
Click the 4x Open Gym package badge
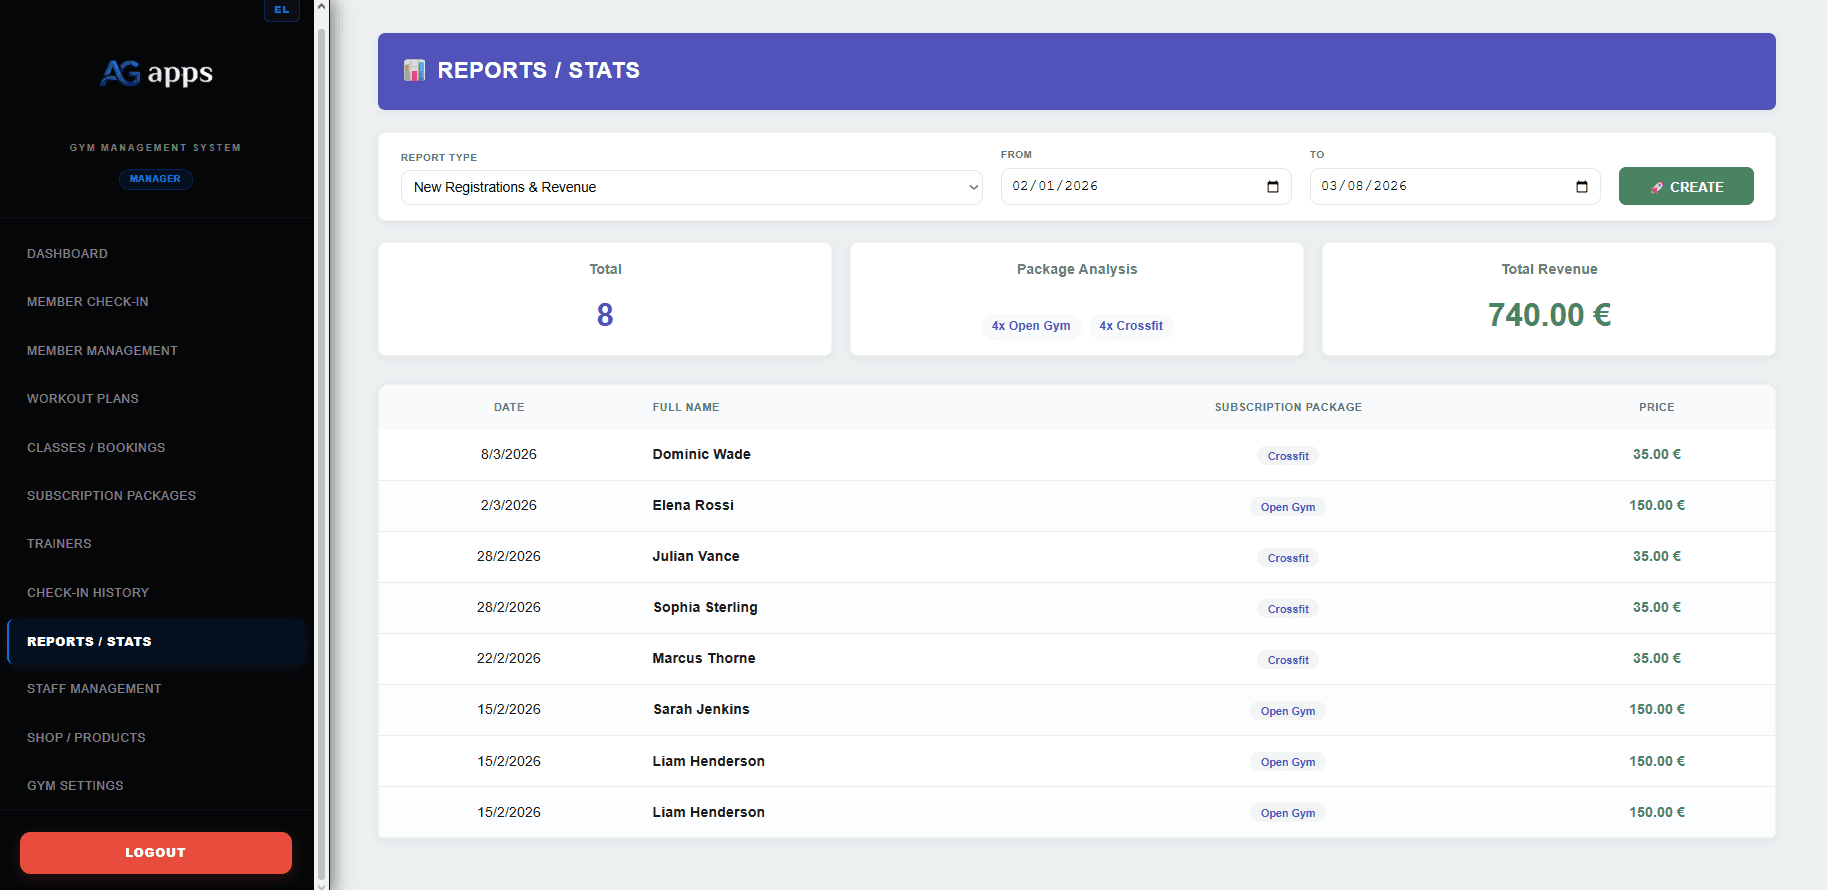[x=1030, y=326]
